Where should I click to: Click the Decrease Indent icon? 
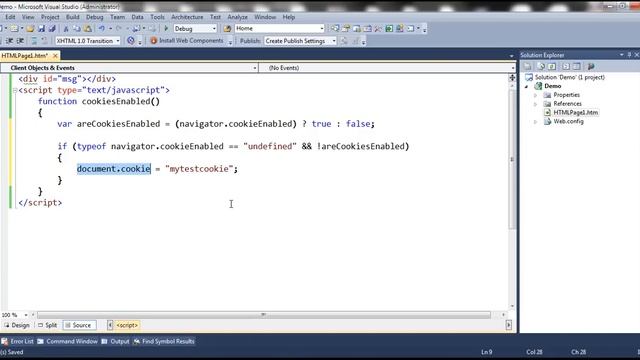click(x=9, y=41)
